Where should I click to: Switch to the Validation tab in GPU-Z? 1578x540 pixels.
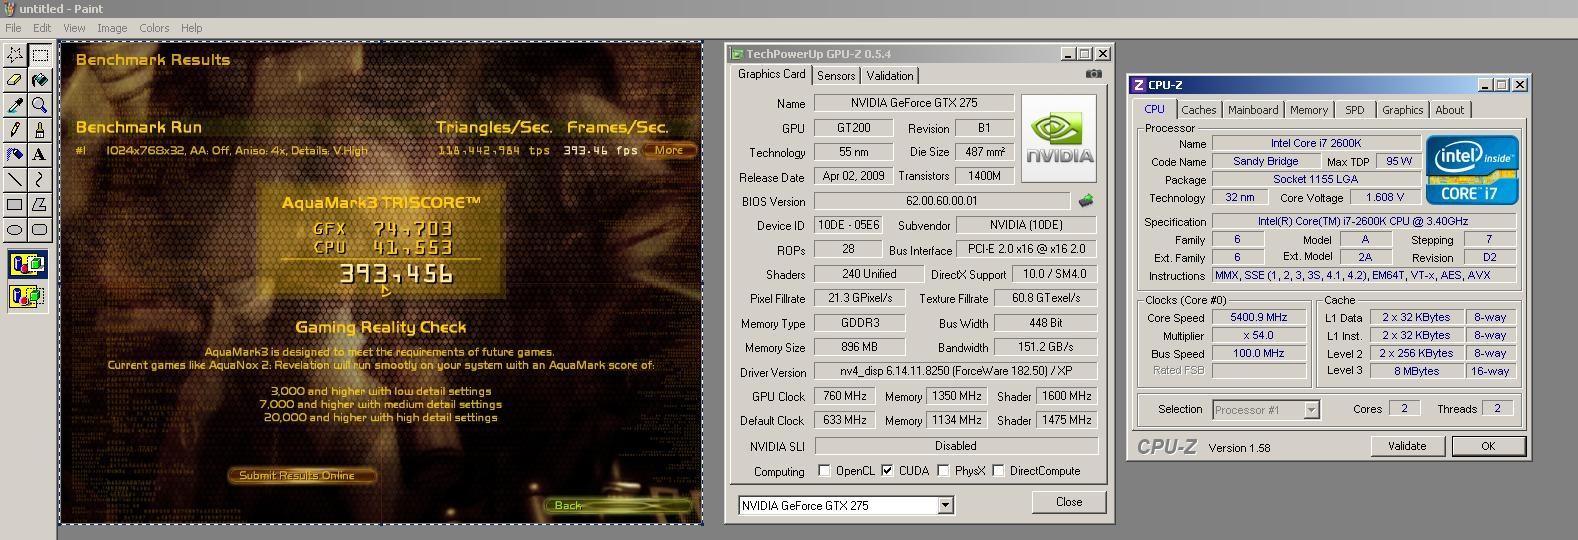890,76
